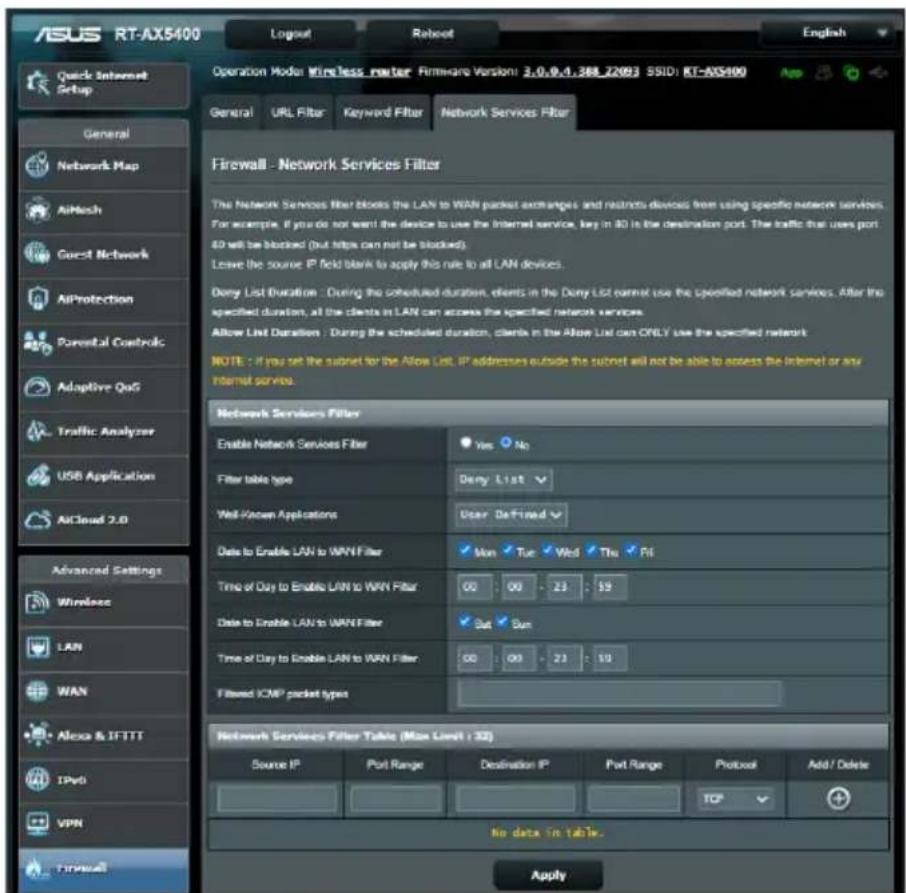Click the destination Port Range input field
Viewport: 906px width, 893px height.
tap(633, 799)
